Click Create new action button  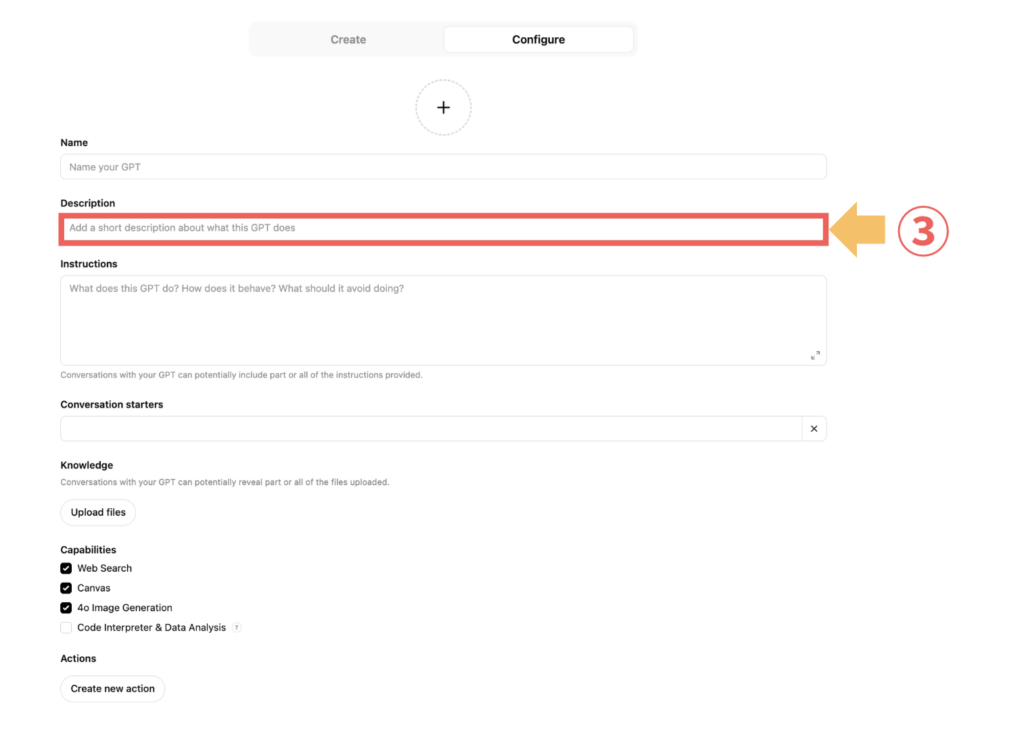(112, 688)
